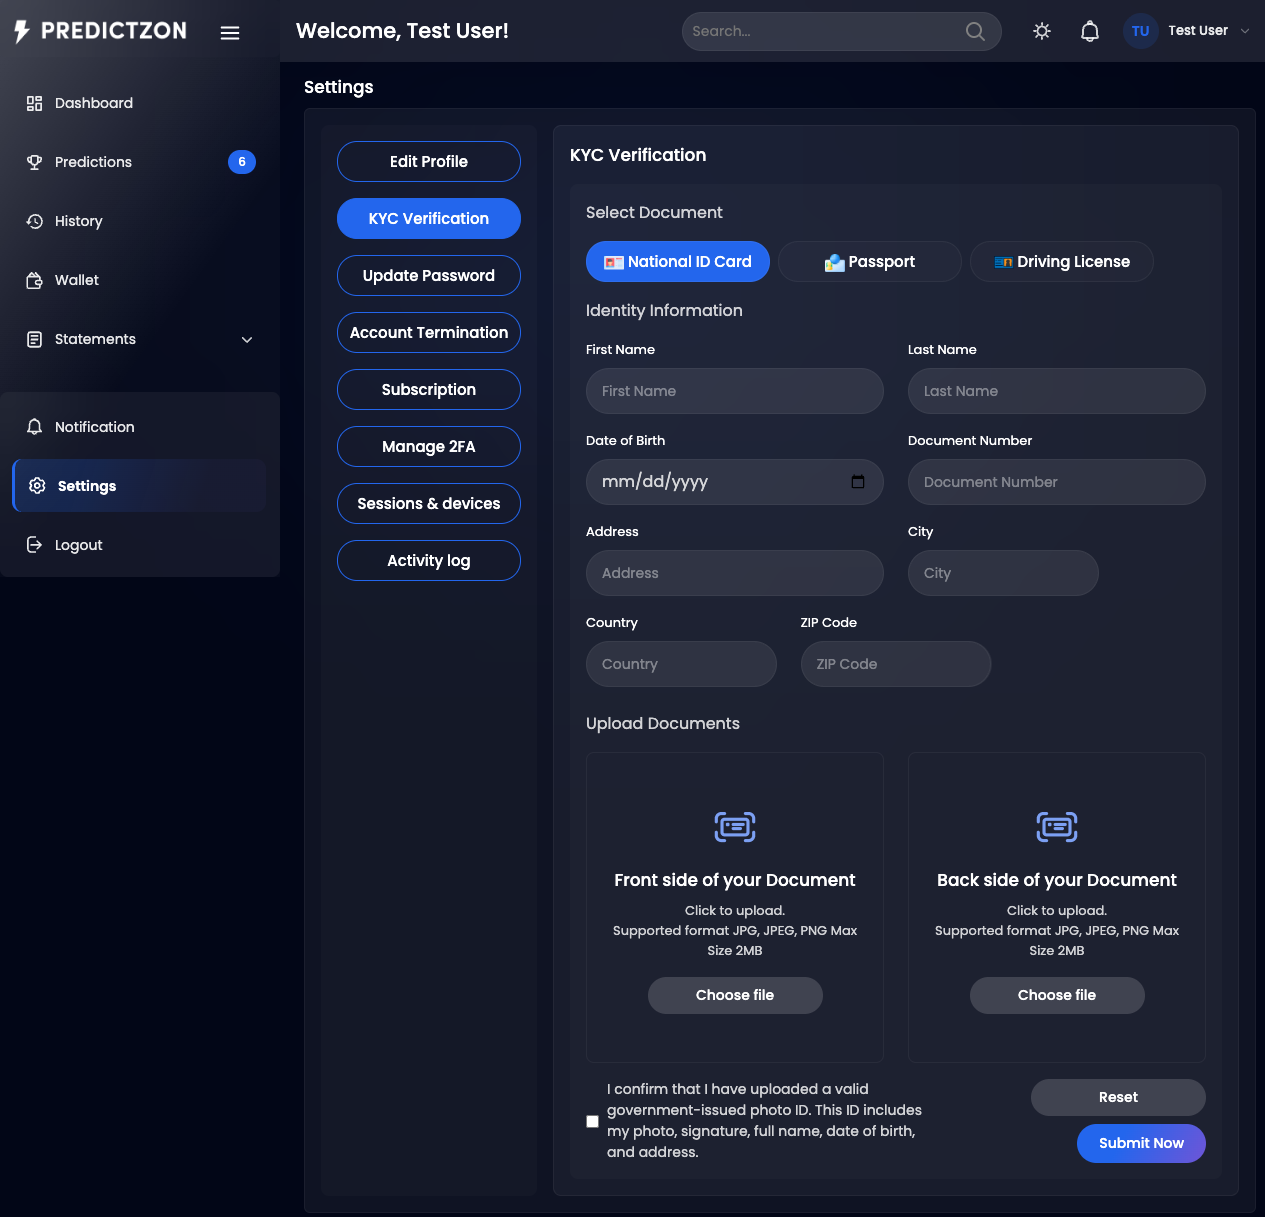Click the Logout exit icon
Screen dimensions: 1265x1217
[x=34, y=545]
